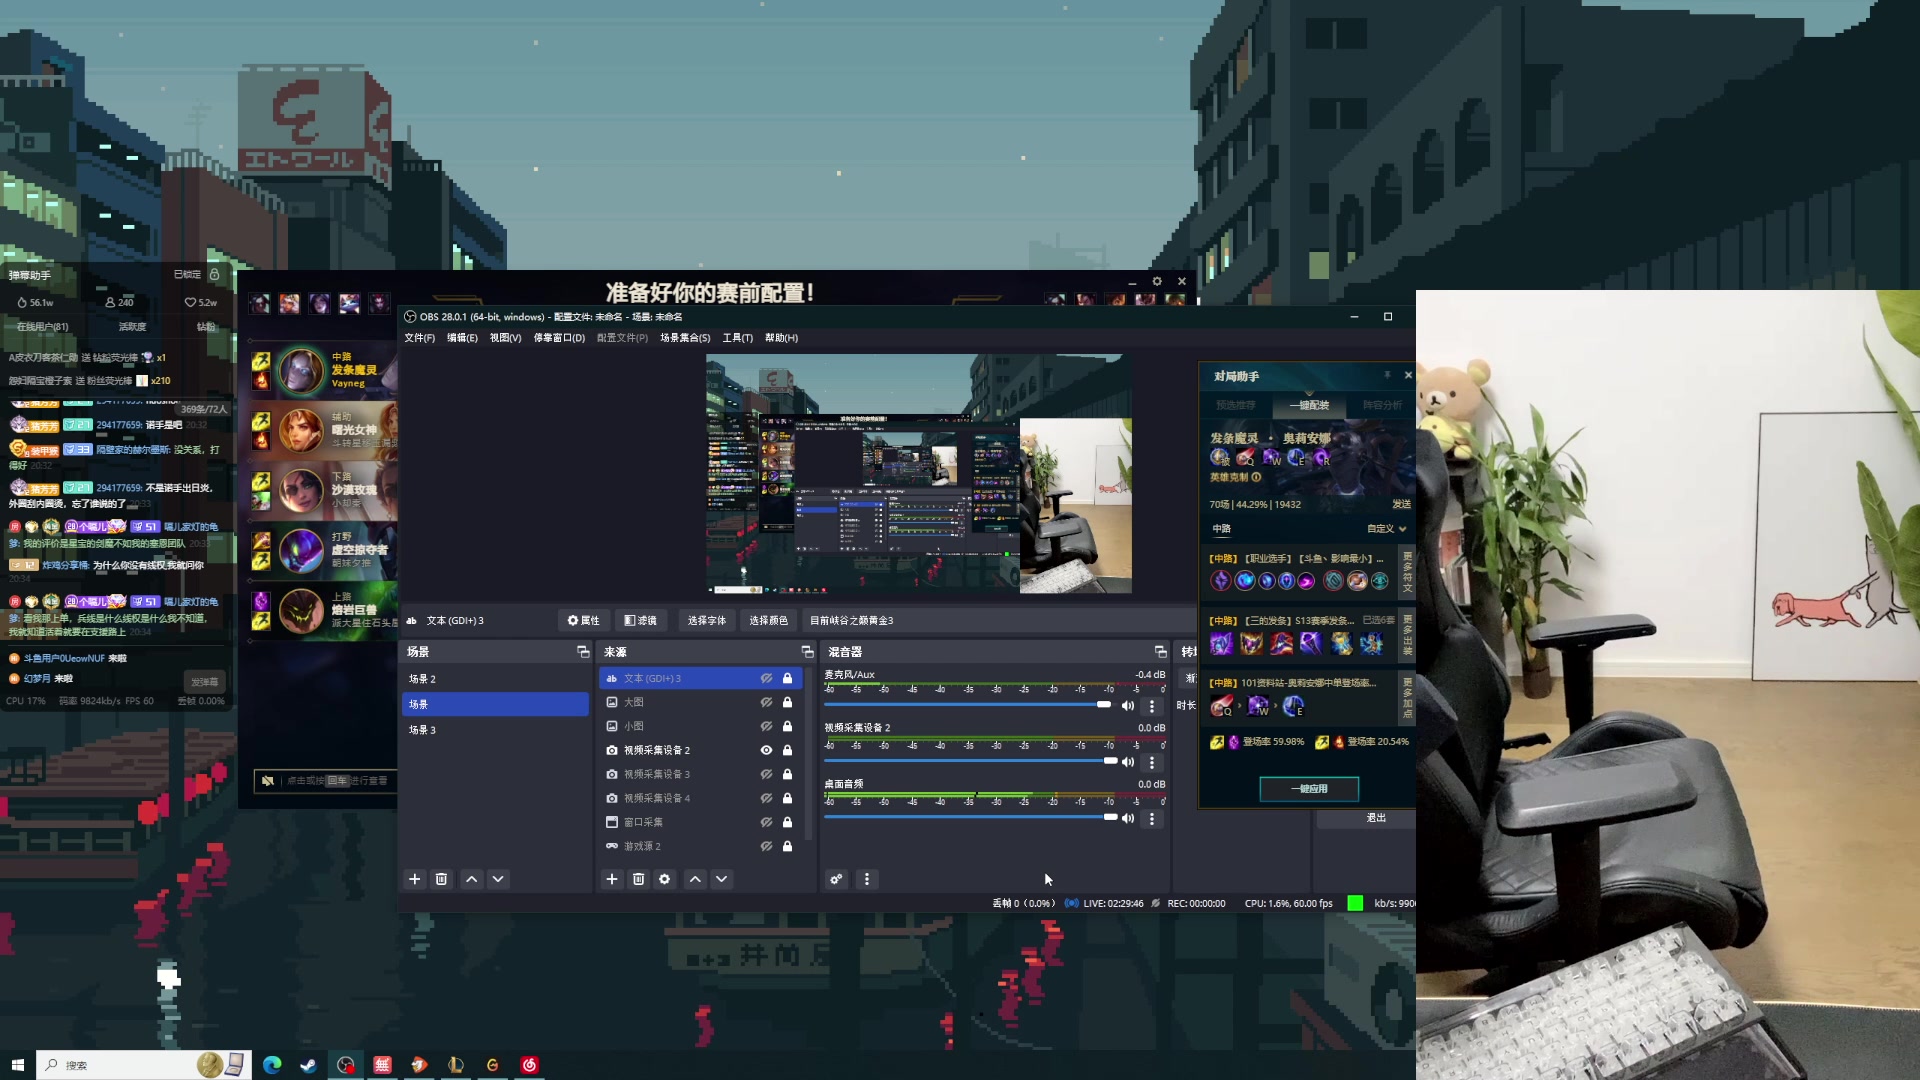Open 文件(F) menu in OBS
This screenshot has height=1080, width=1920.
pos(419,338)
